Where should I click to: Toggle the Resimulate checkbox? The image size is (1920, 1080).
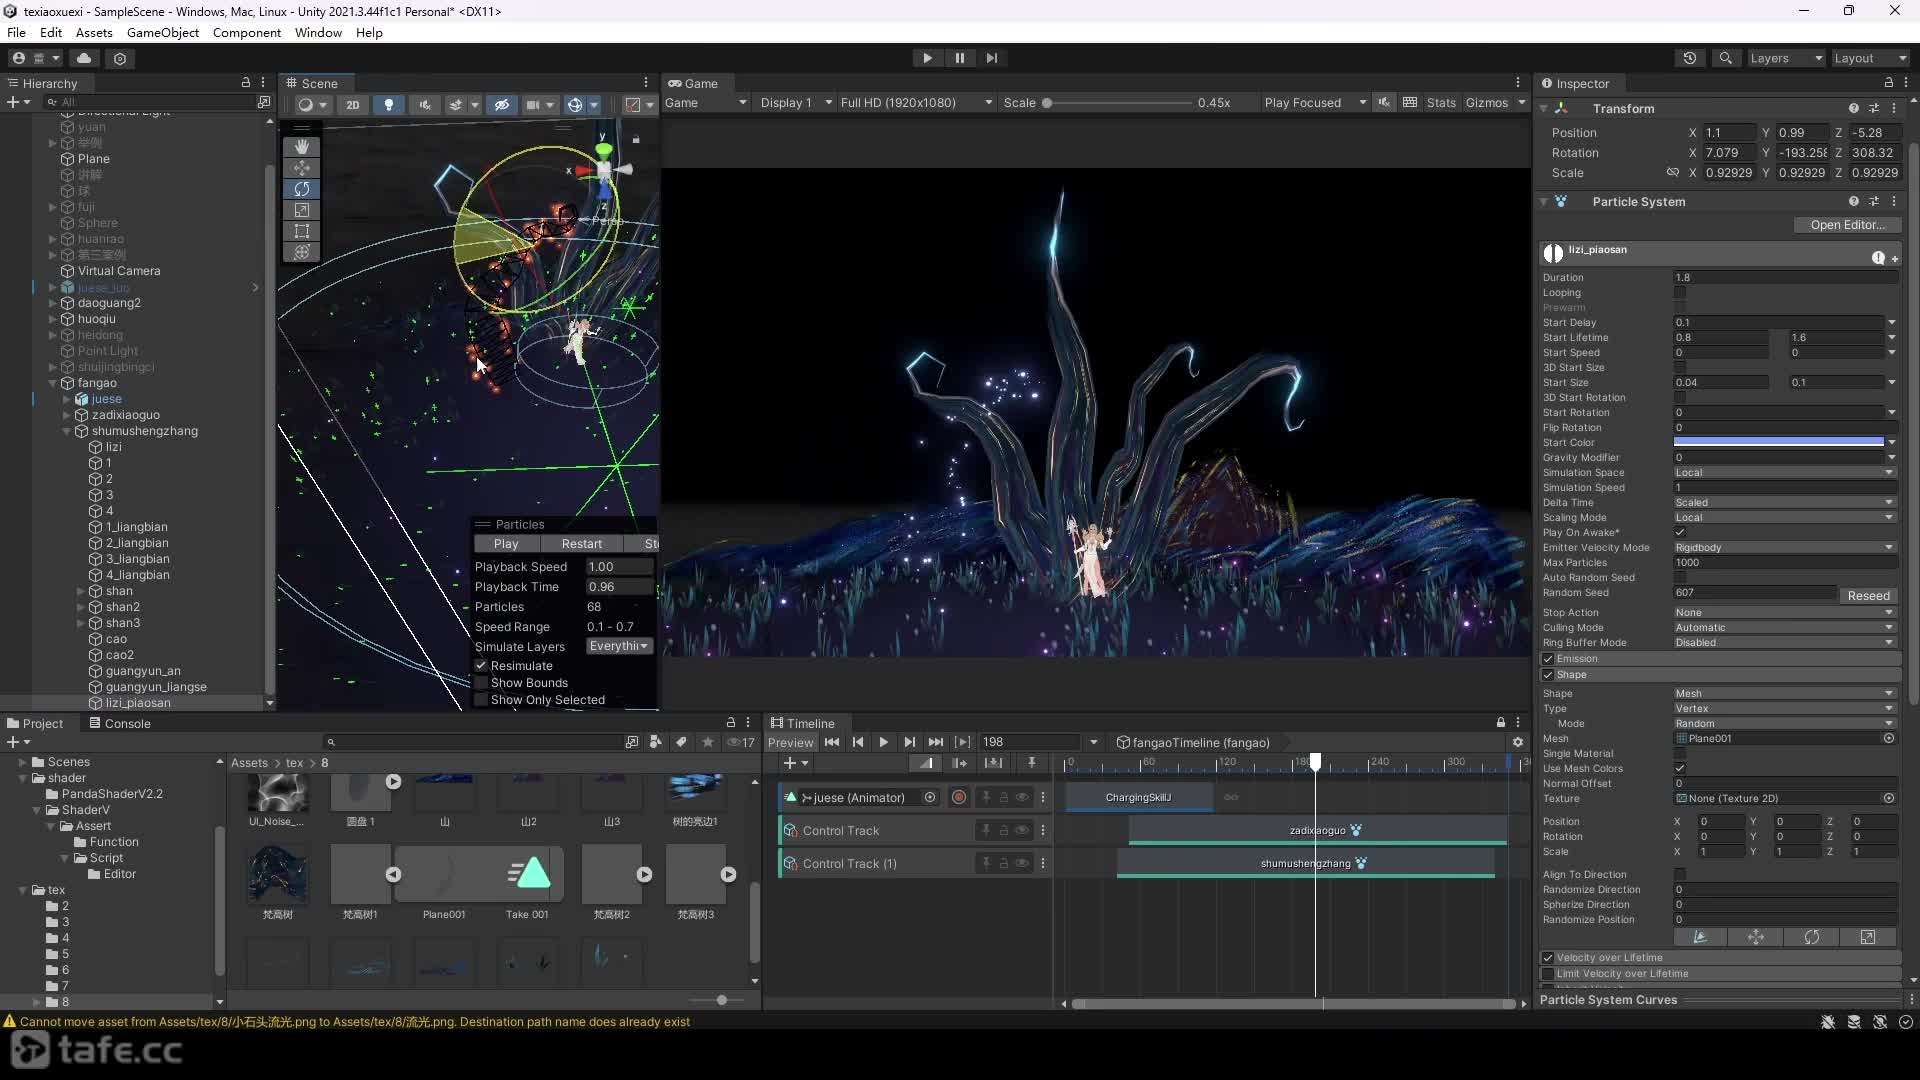481,666
